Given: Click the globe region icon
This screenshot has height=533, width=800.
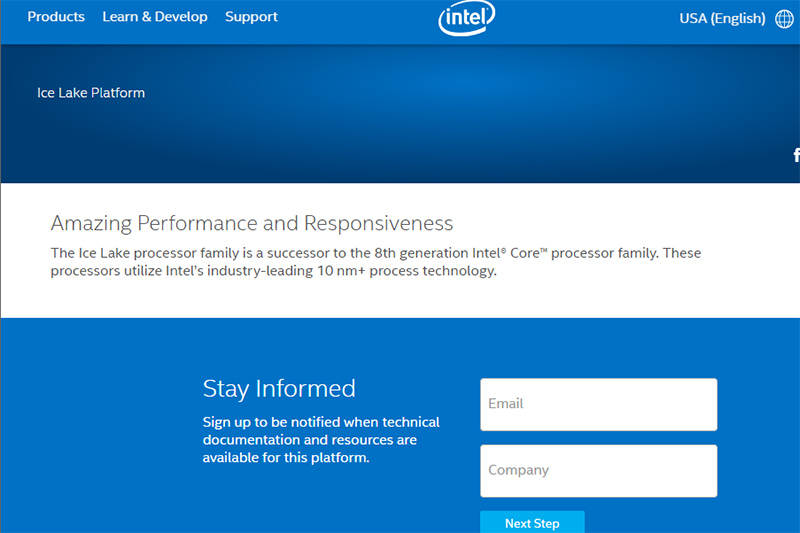Looking at the screenshot, I should [x=784, y=19].
